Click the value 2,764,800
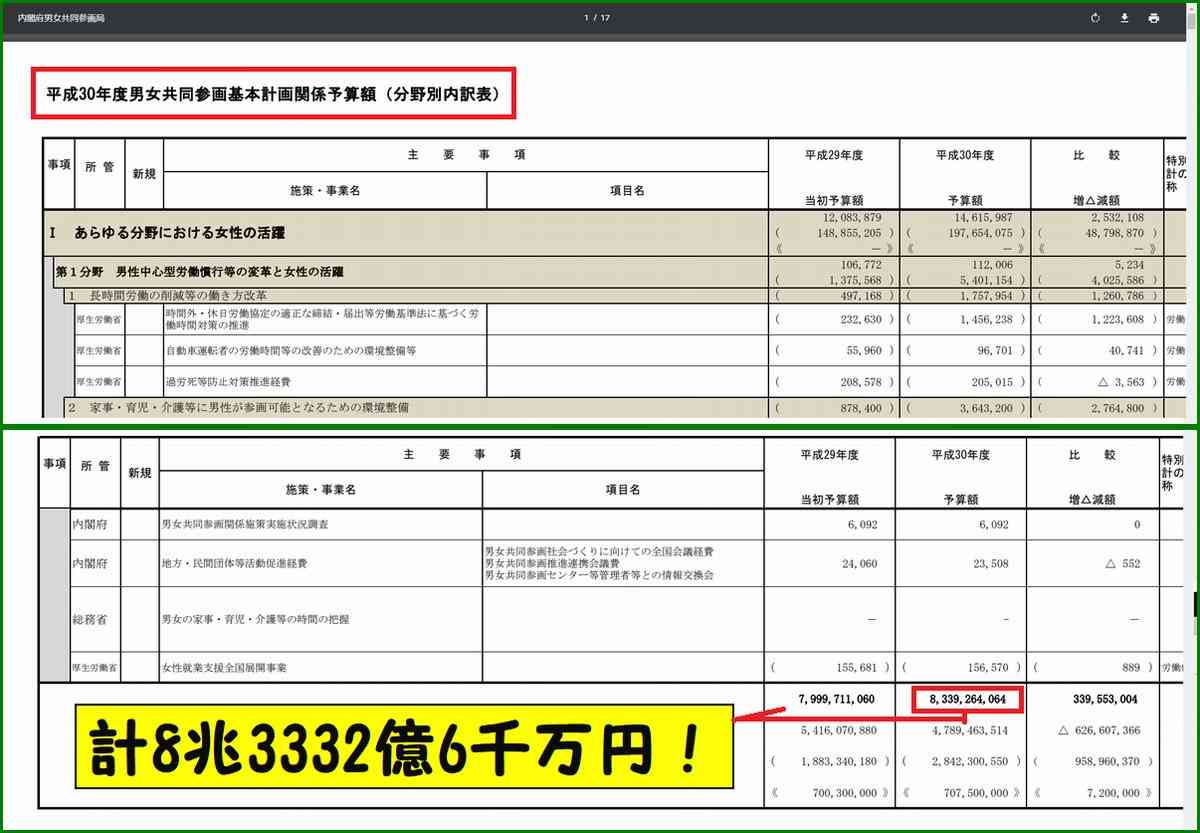This screenshot has height=833, width=1200. [x=1117, y=408]
